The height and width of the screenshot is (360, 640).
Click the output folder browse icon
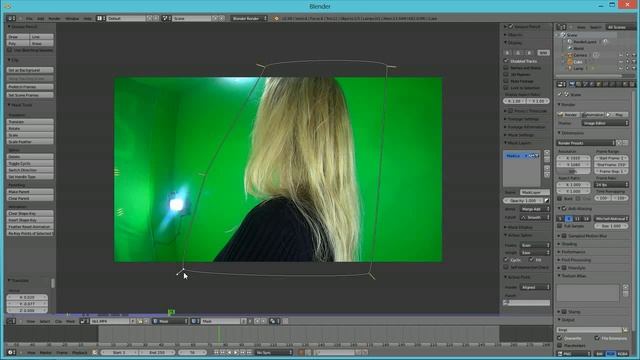[x=625, y=330]
